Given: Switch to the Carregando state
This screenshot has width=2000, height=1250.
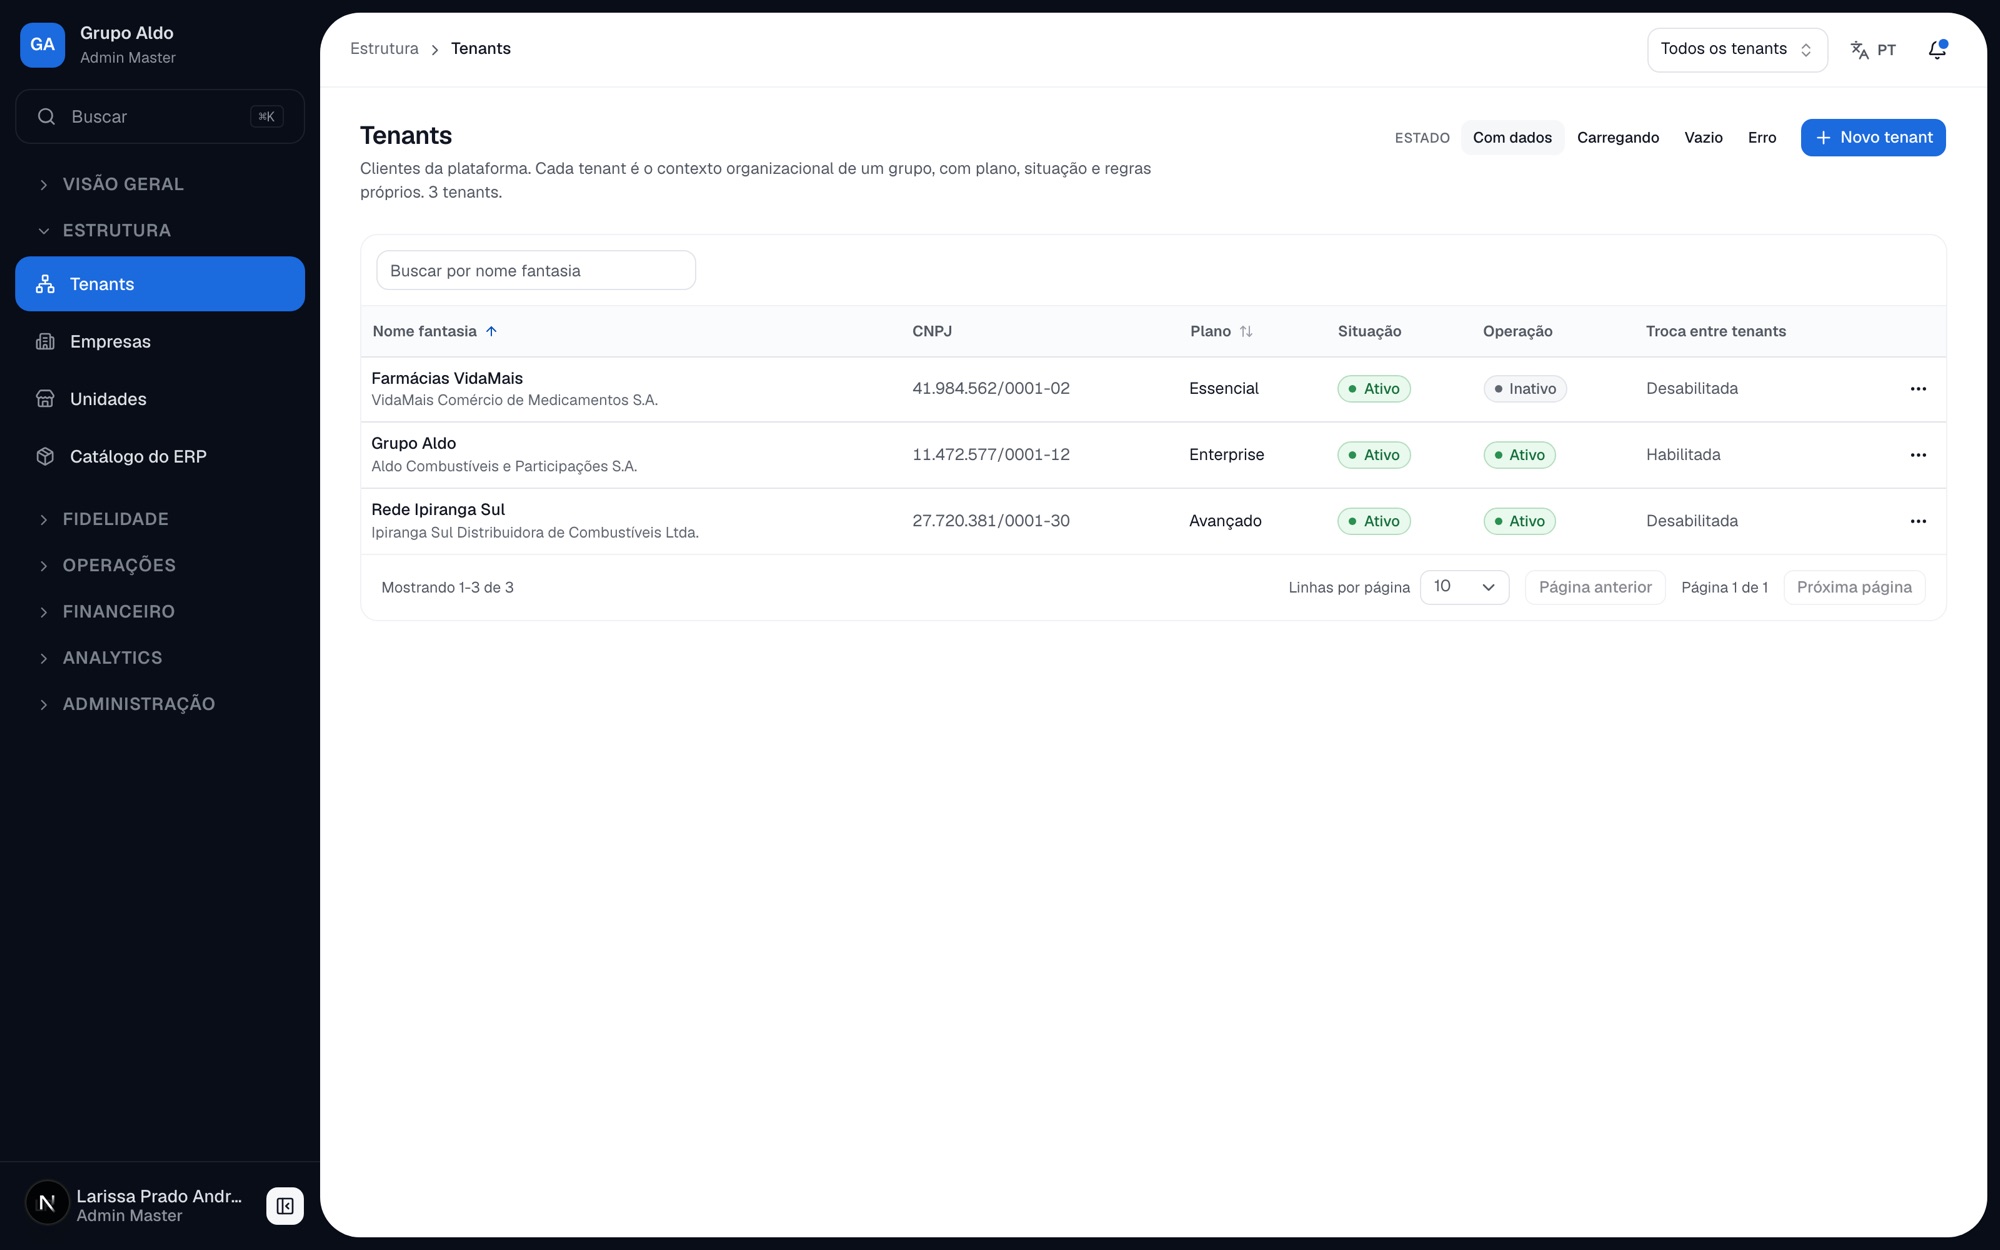Looking at the screenshot, I should coord(1617,138).
